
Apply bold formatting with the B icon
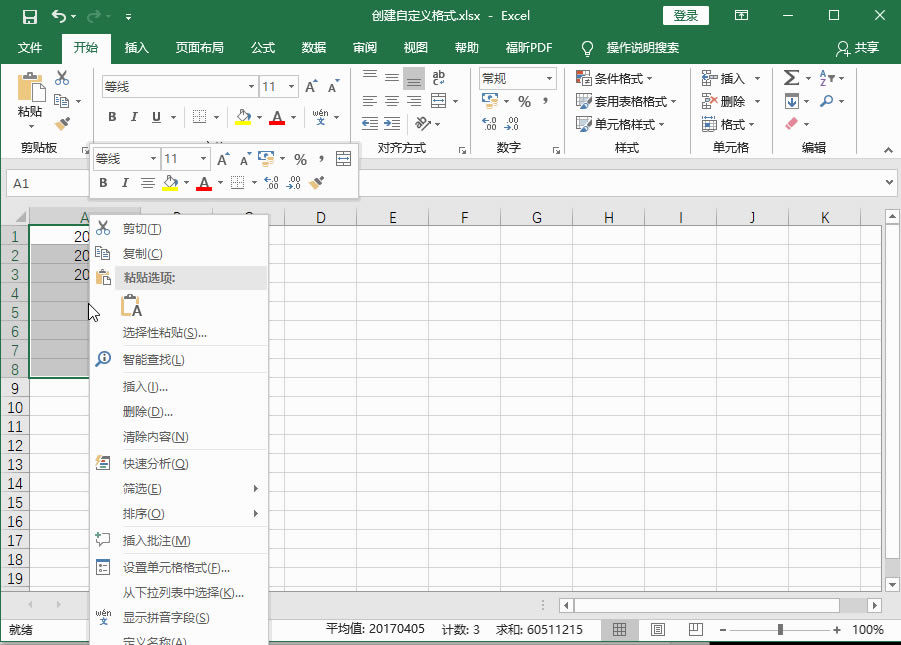coord(112,117)
